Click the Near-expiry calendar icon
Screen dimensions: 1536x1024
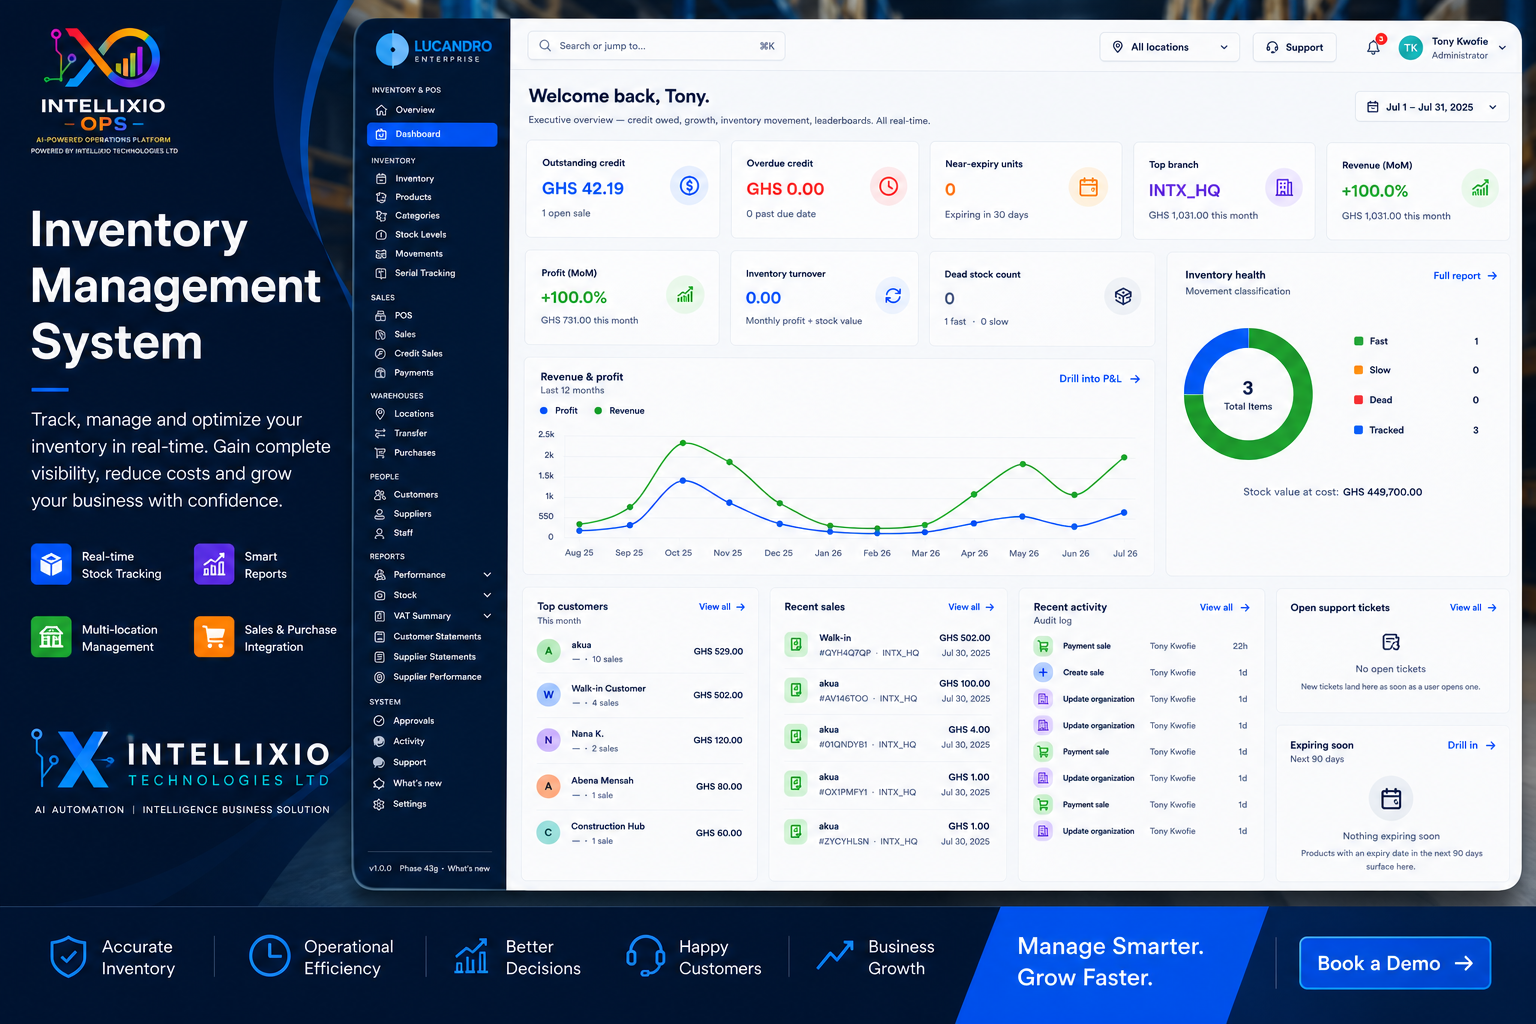click(x=1088, y=187)
